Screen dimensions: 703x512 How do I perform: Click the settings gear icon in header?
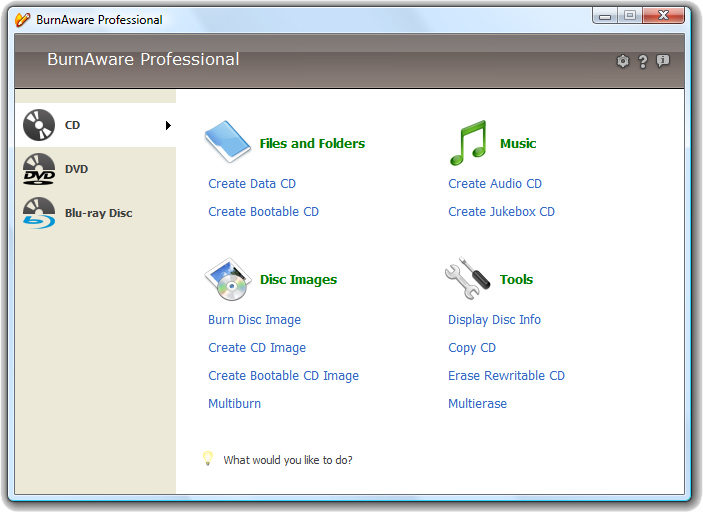(623, 61)
